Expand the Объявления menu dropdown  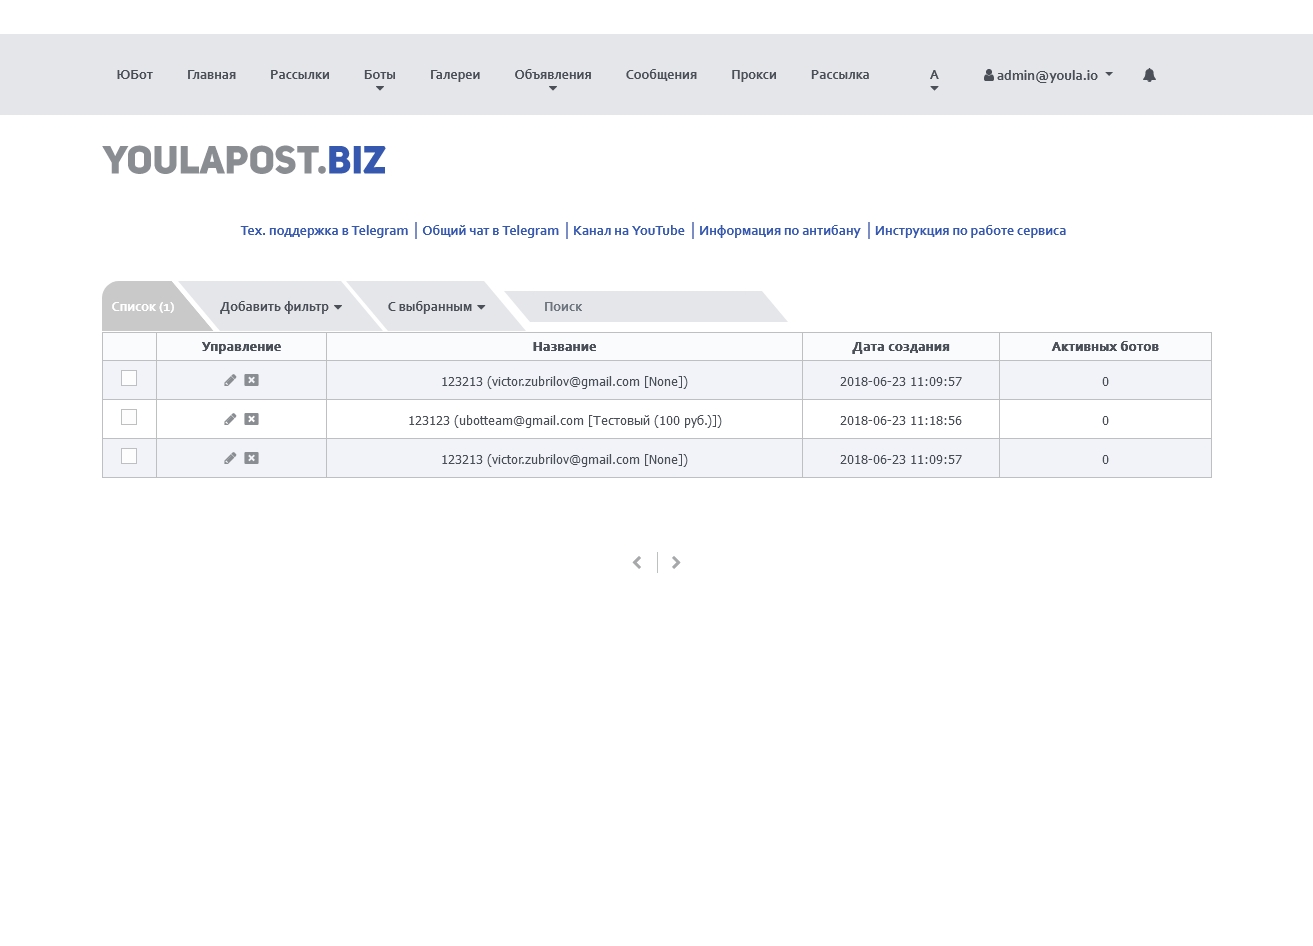pos(553,80)
